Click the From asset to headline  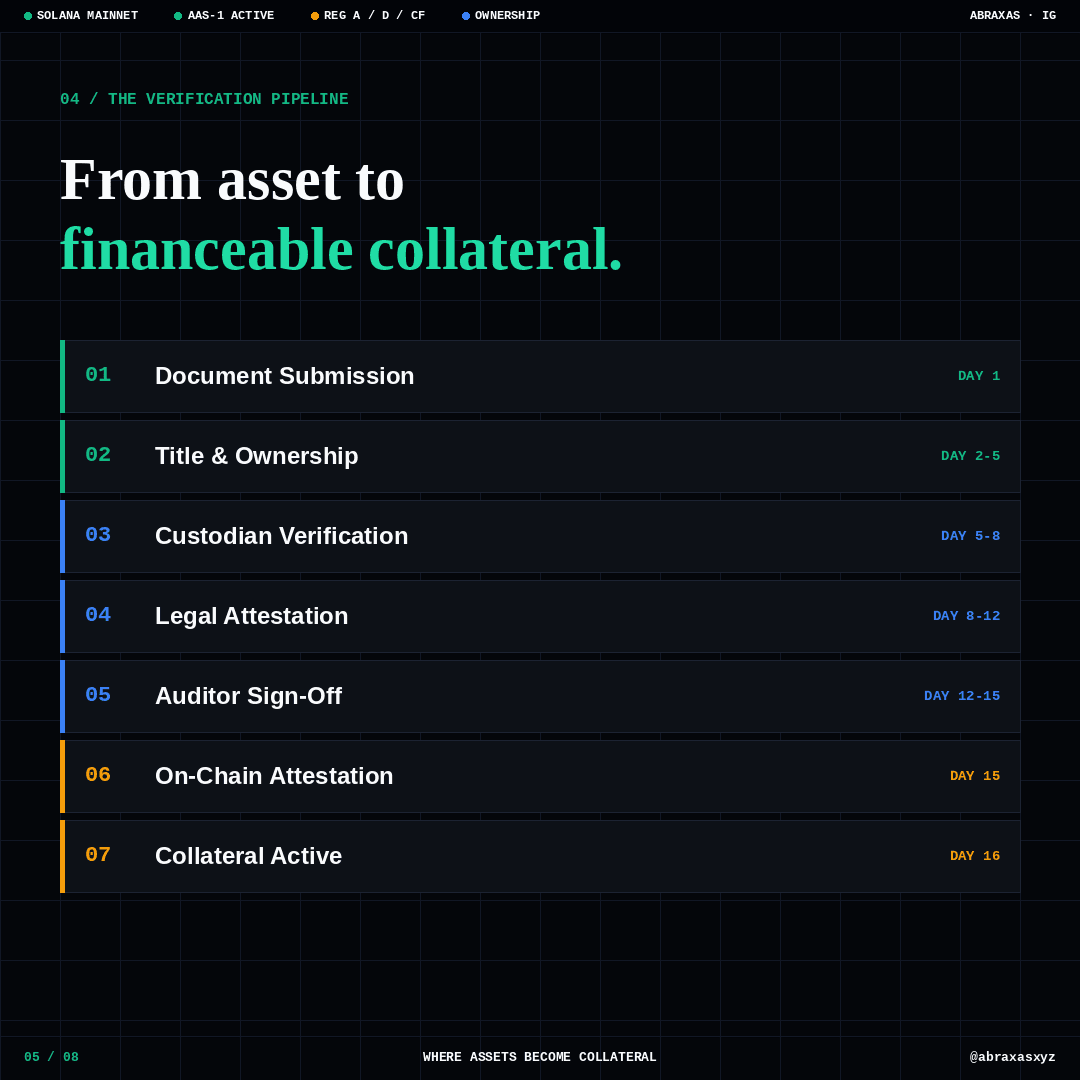click(232, 180)
